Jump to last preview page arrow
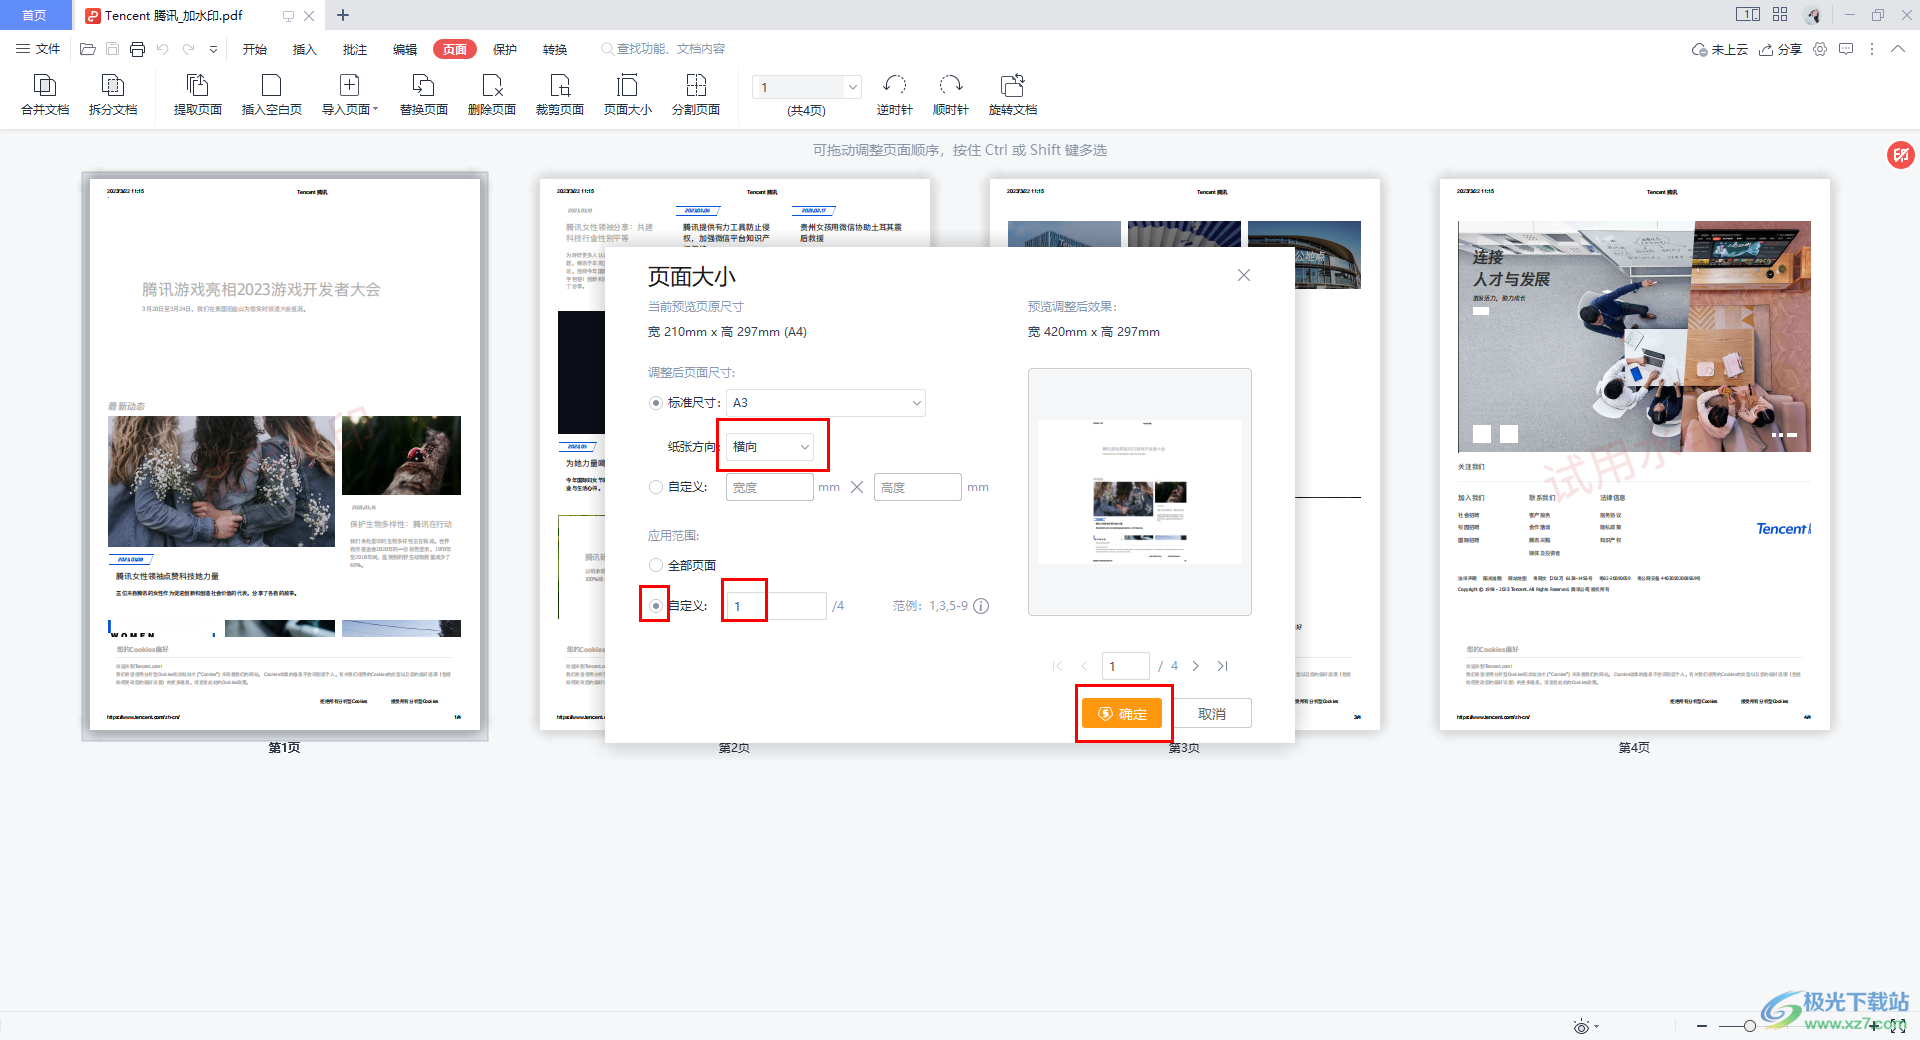This screenshot has width=1920, height=1040. 1222,666
